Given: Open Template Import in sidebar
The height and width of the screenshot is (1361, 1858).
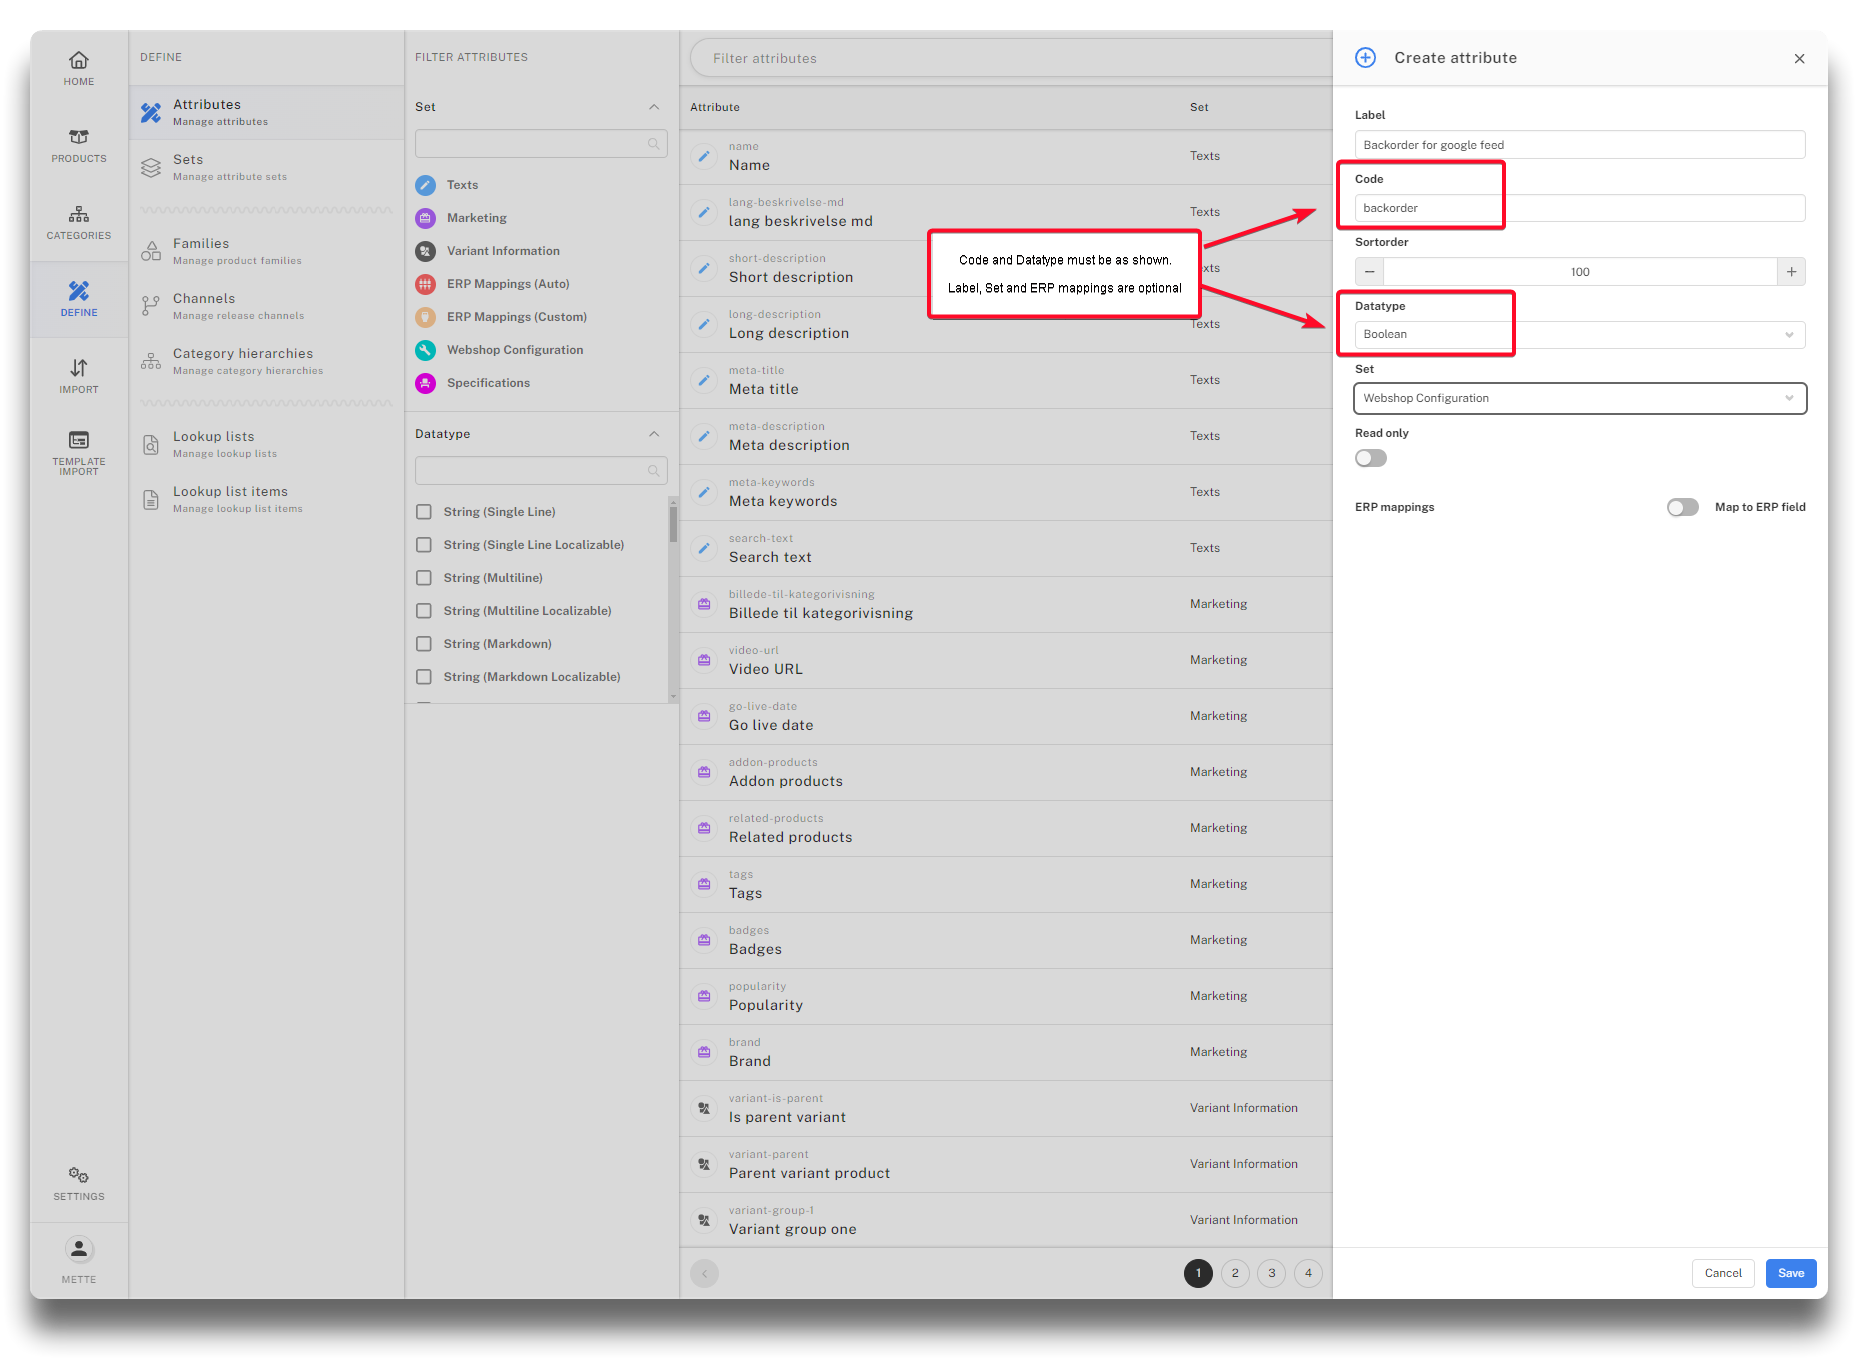Looking at the screenshot, I should pos(79,451).
